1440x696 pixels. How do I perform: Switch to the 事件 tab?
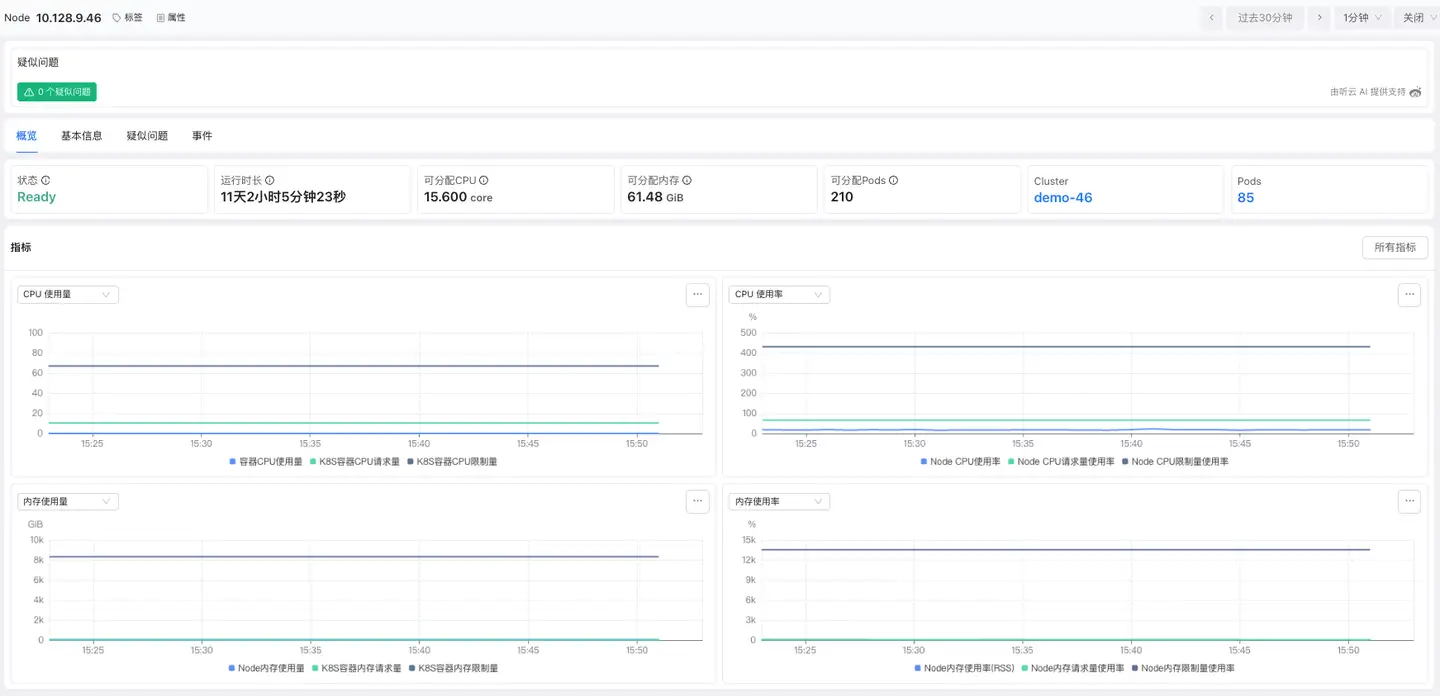click(202, 136)
